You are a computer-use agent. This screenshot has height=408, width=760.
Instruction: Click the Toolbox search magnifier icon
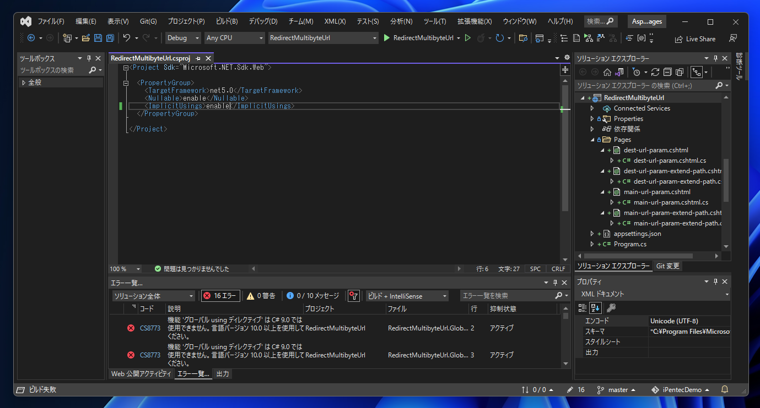92,70
